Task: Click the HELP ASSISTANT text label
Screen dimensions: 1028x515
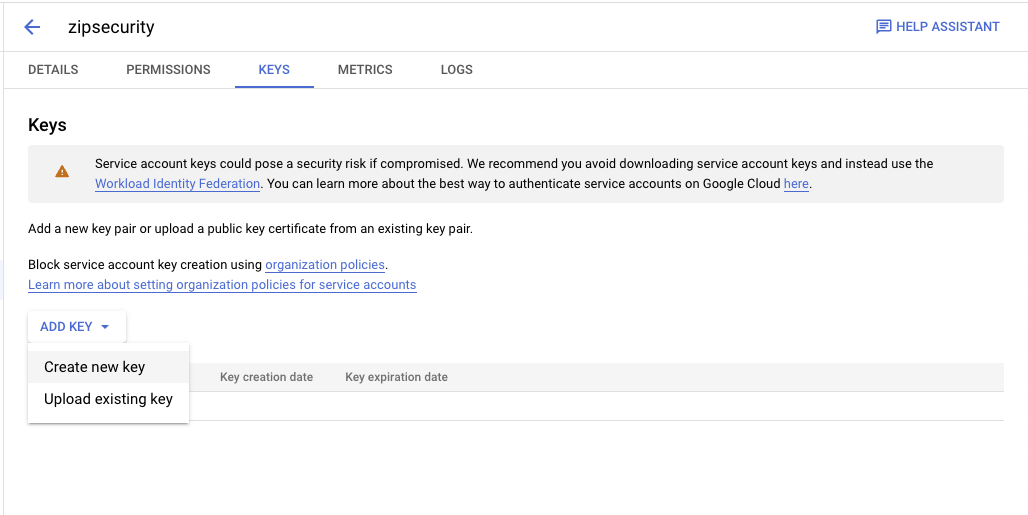Action: coord(947,27)
